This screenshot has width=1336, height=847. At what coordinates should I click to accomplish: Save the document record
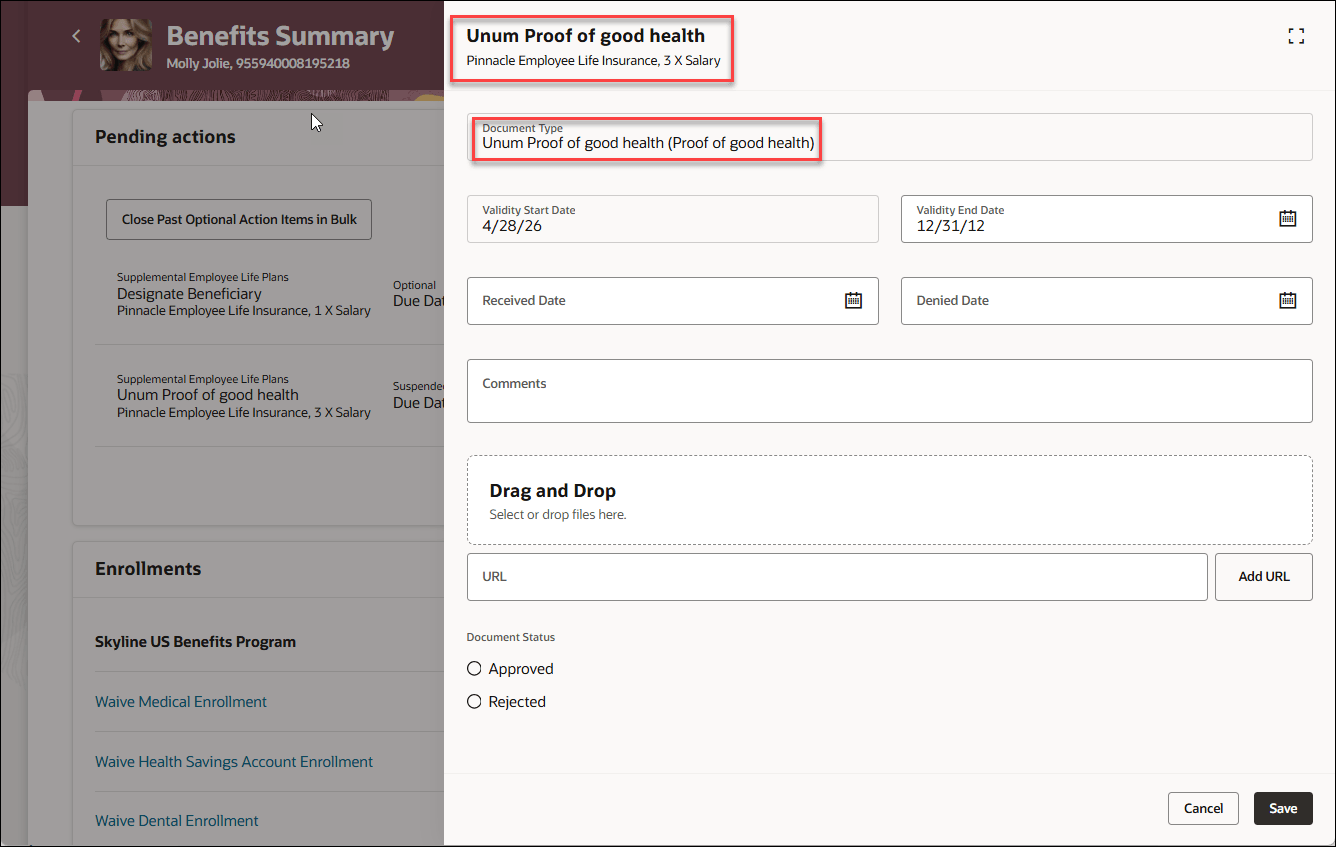point(1283,808)
